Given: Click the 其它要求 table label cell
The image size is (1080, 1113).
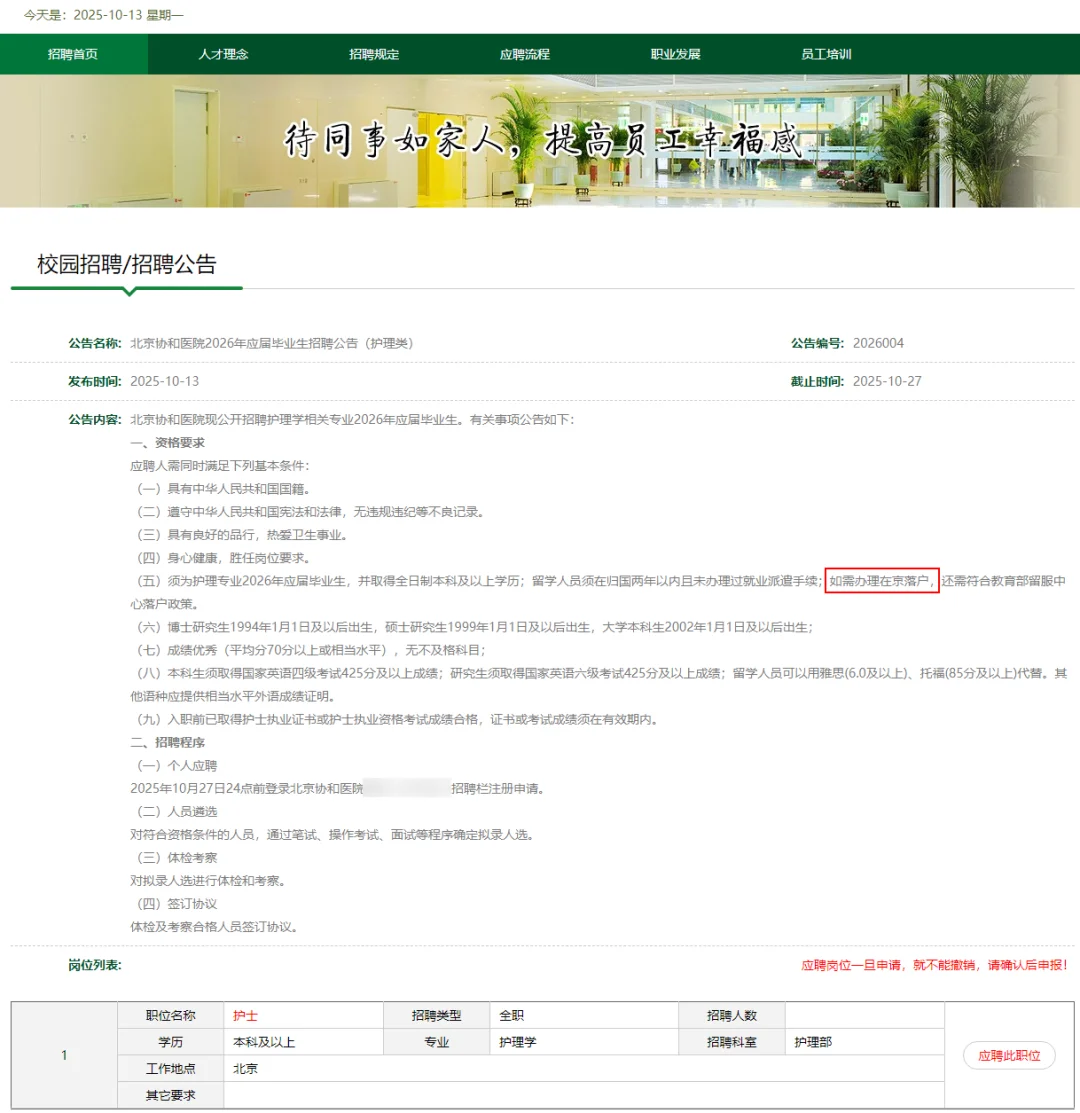Looking at the screenshot, I should point(170,1095).
